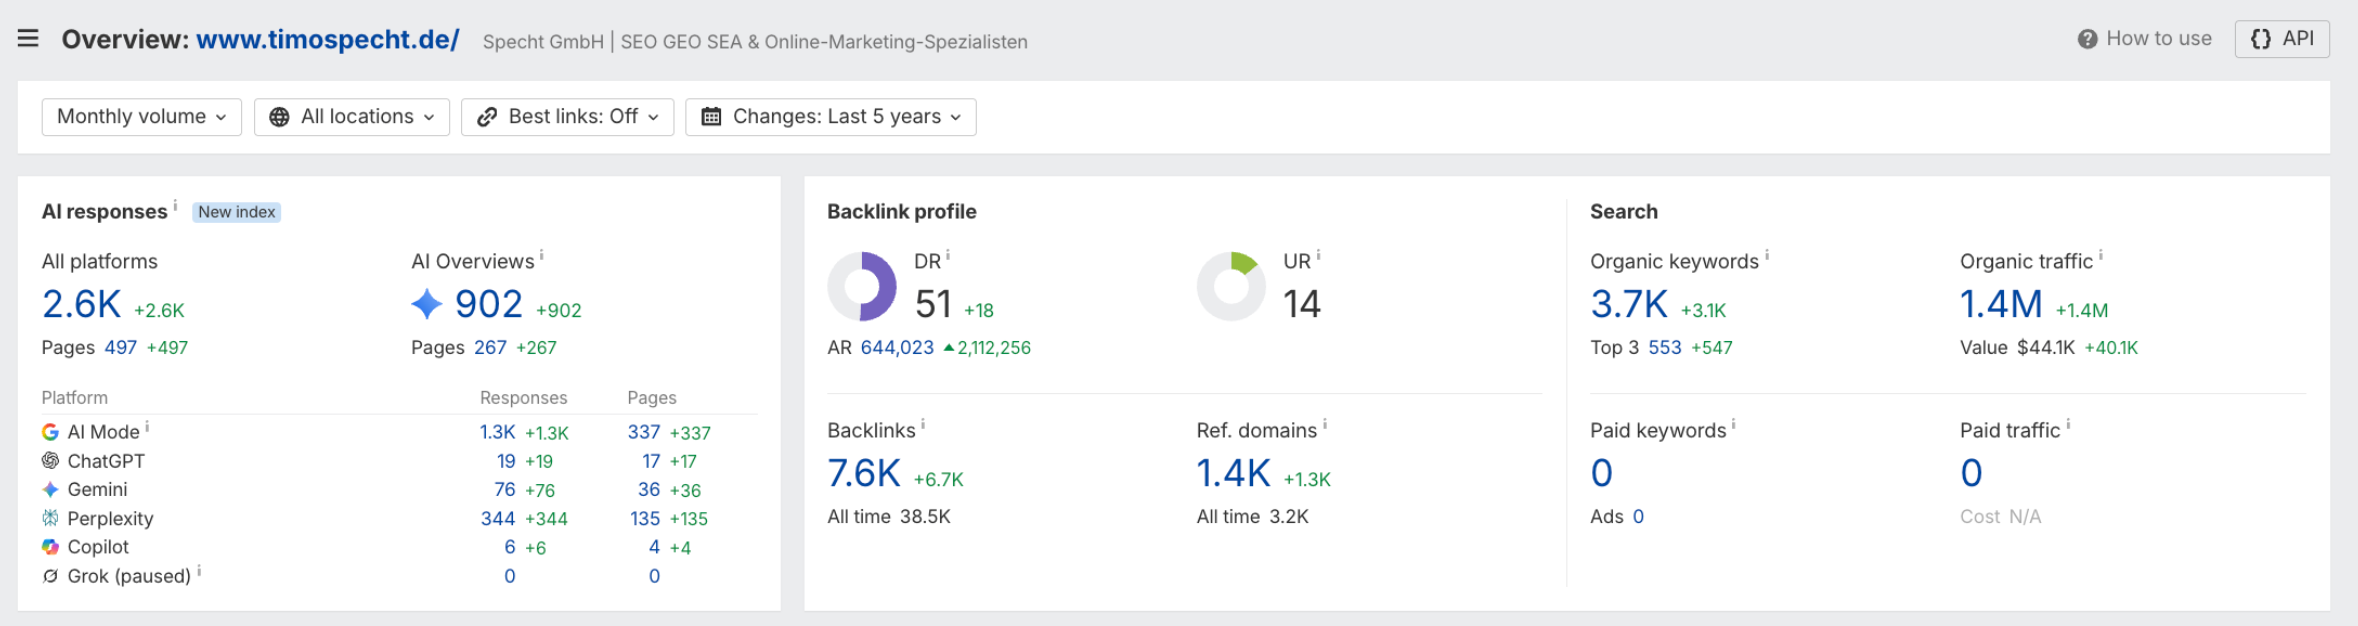The width and height of the screenshot is (2358, 626).
Task: Click the API button
Action: (x=2282, y=39)
